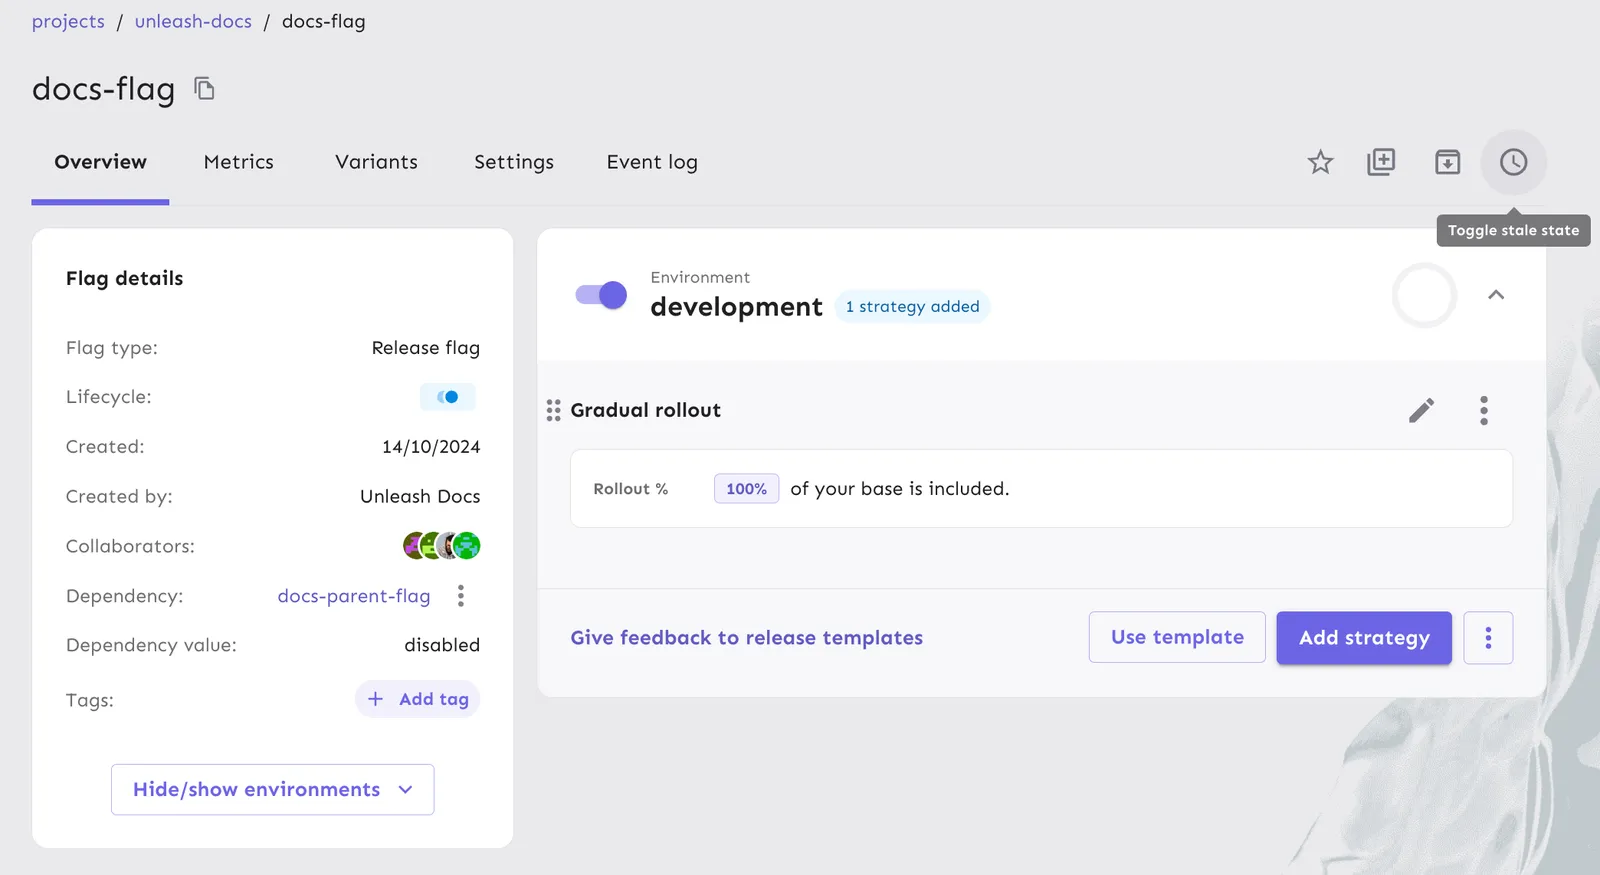Open Give feedback to release templates link

point(747,638)
